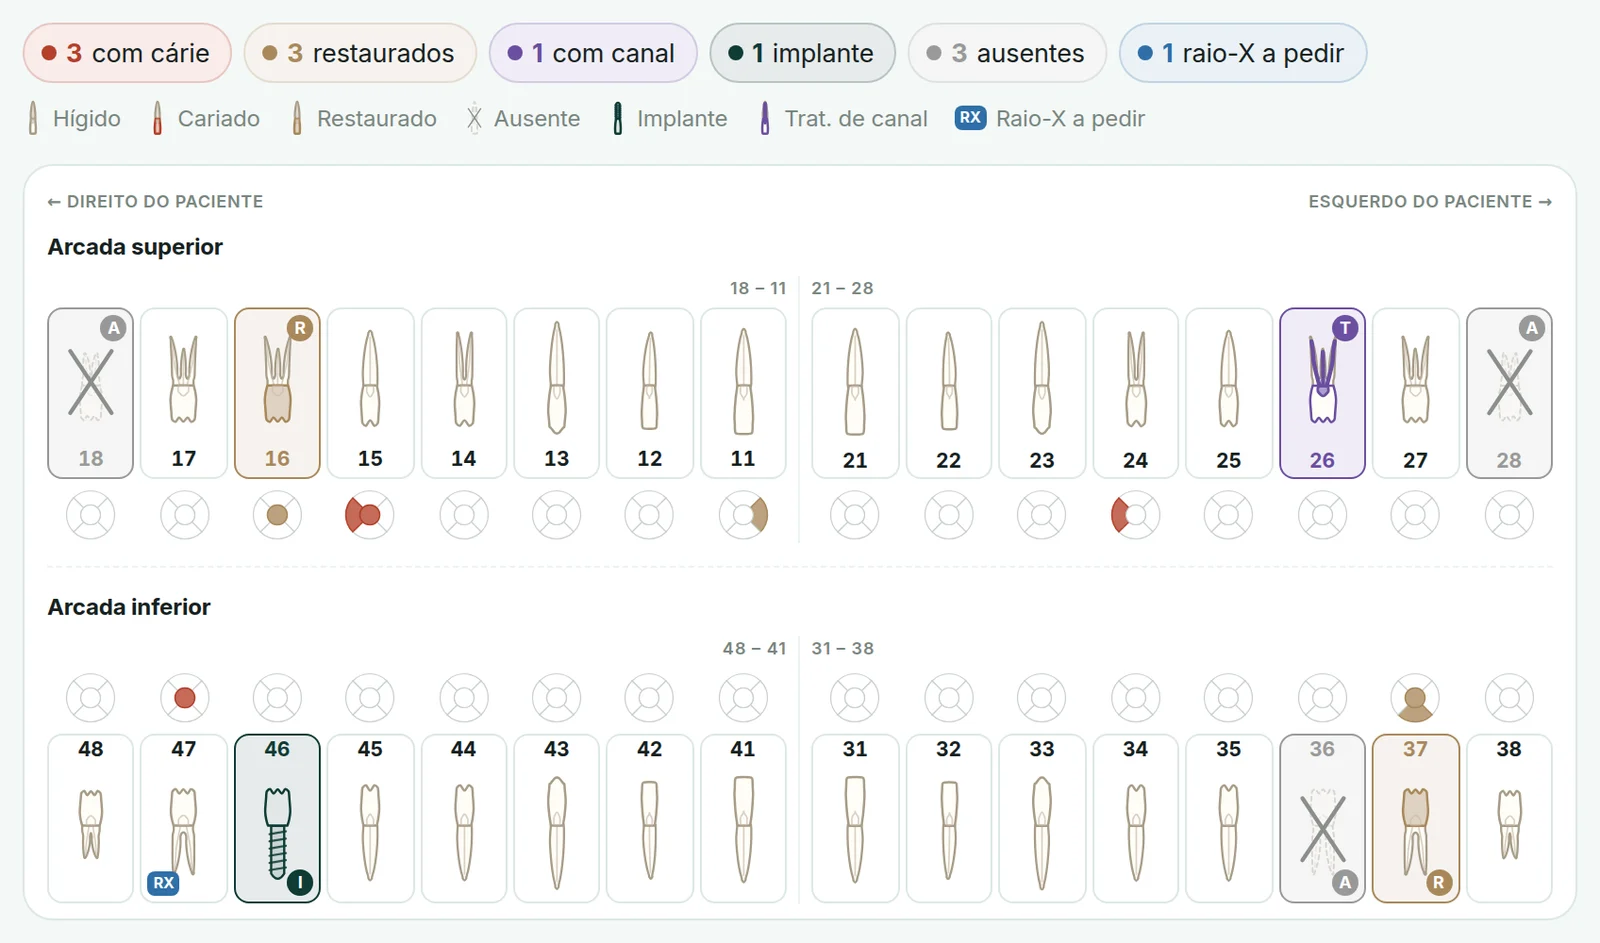The width and height of the screenshot is (1600, 943).
Task: Open tooth 38 molar card
Action: click(1509, 818)
